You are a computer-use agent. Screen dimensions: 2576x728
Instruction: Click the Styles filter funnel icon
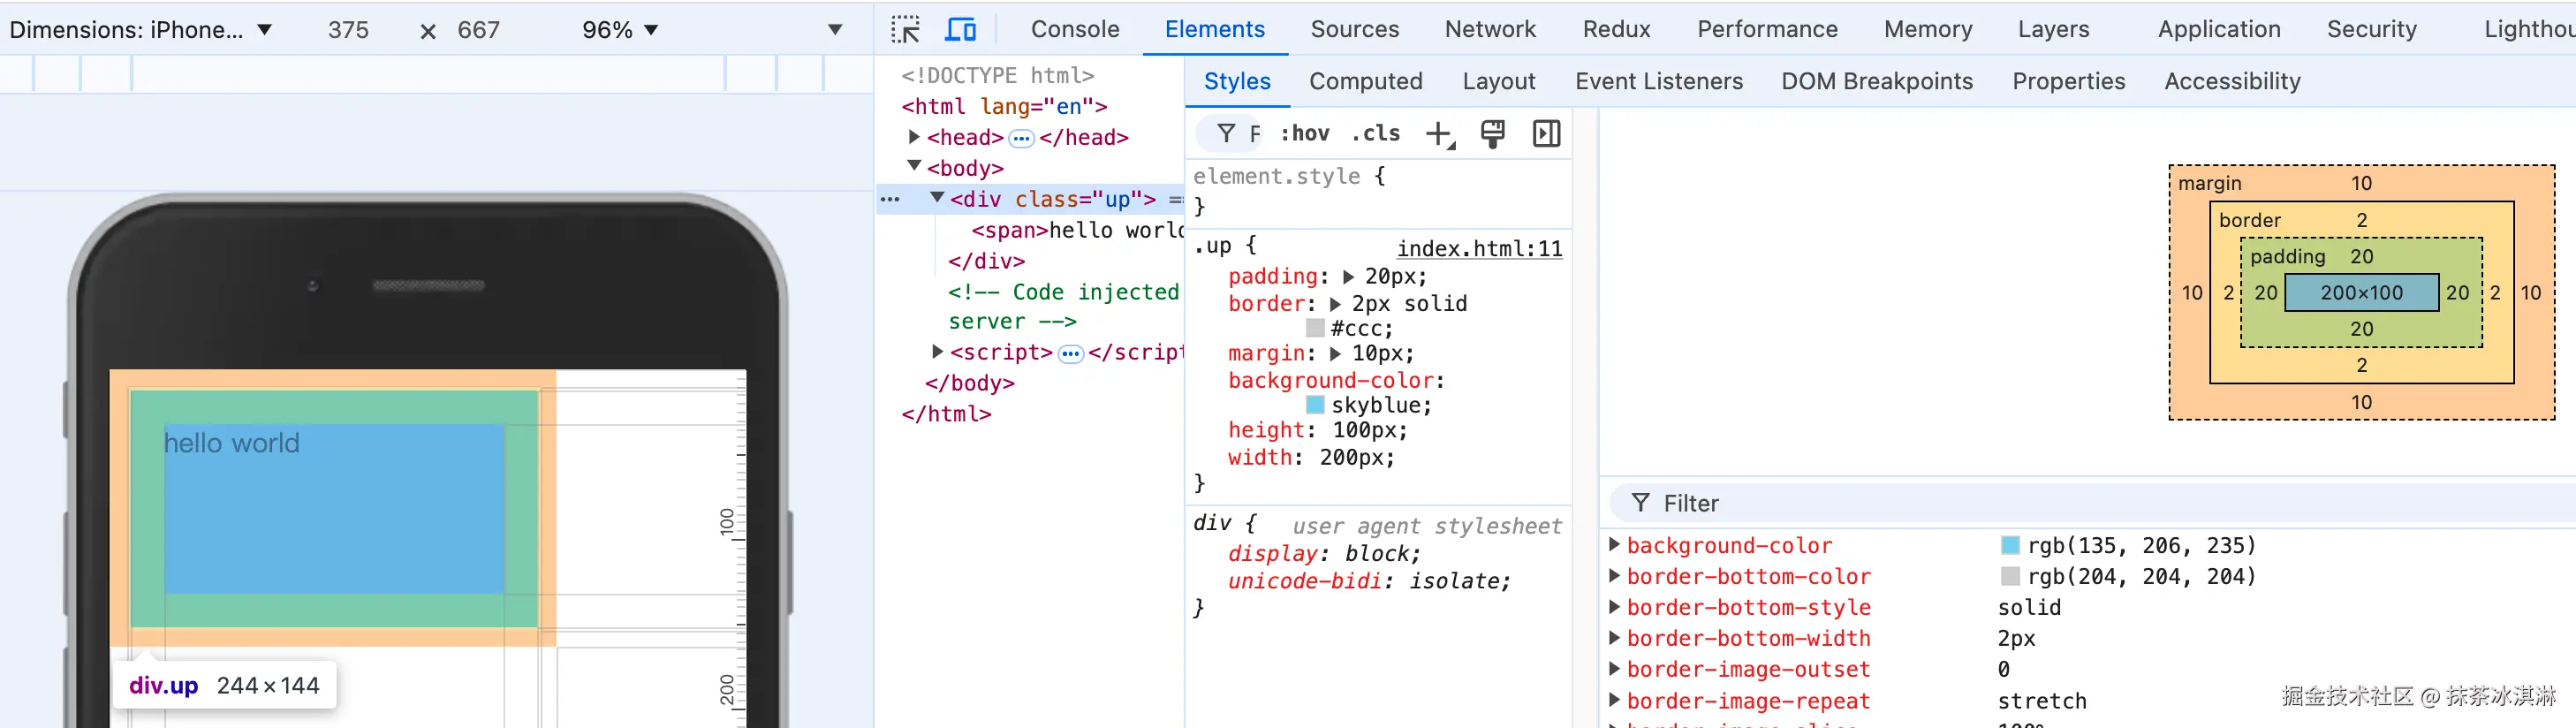[1226, 133]
